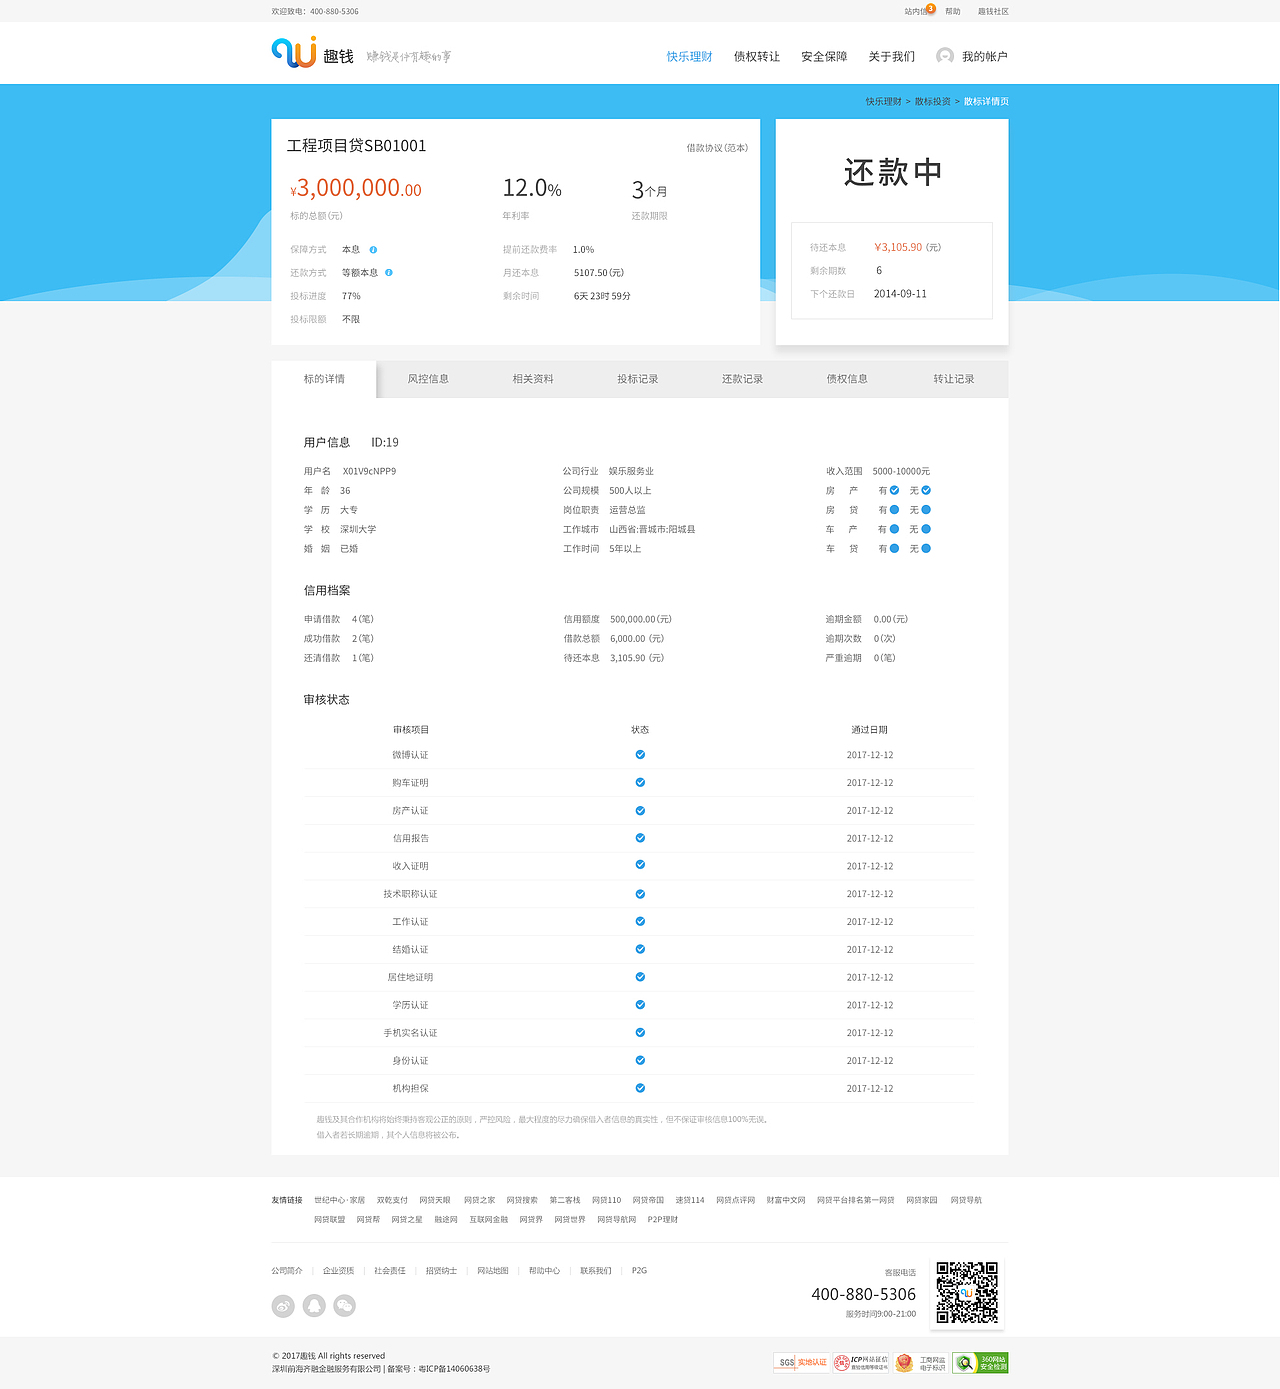
Task: Open the Weibo share icon in the footer
Action: 282,1305
